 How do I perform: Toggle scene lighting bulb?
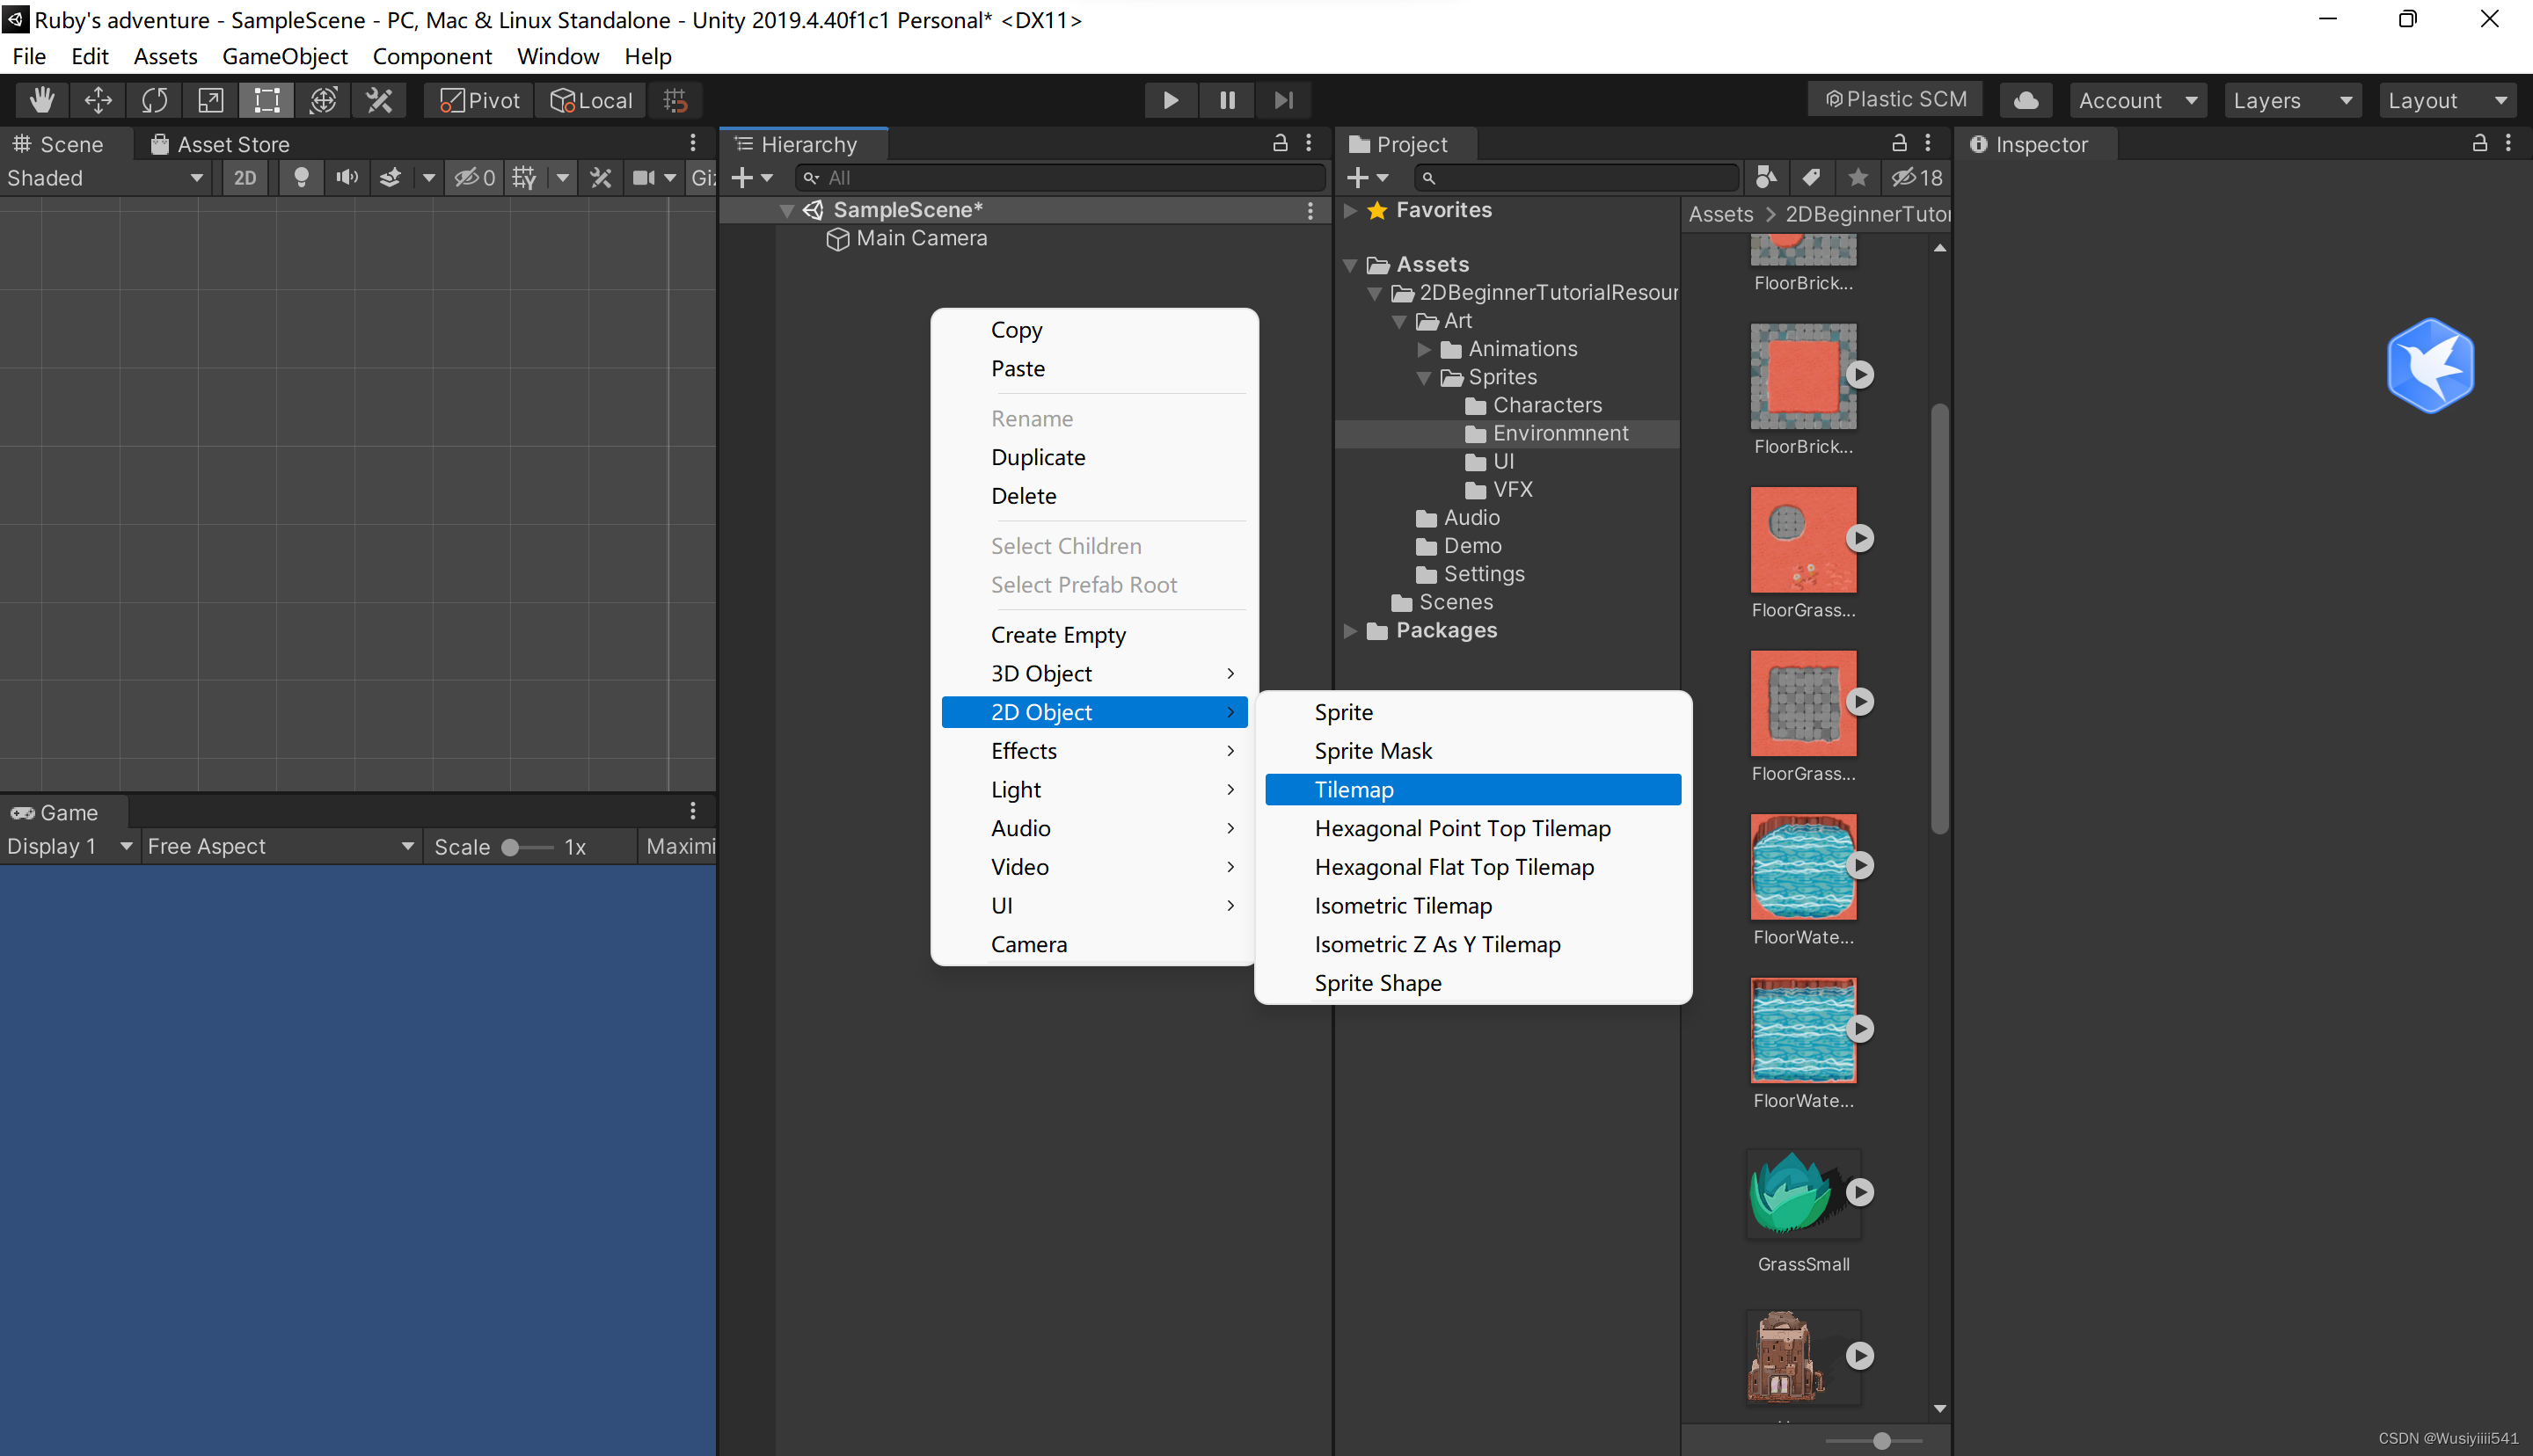(300, 178)
